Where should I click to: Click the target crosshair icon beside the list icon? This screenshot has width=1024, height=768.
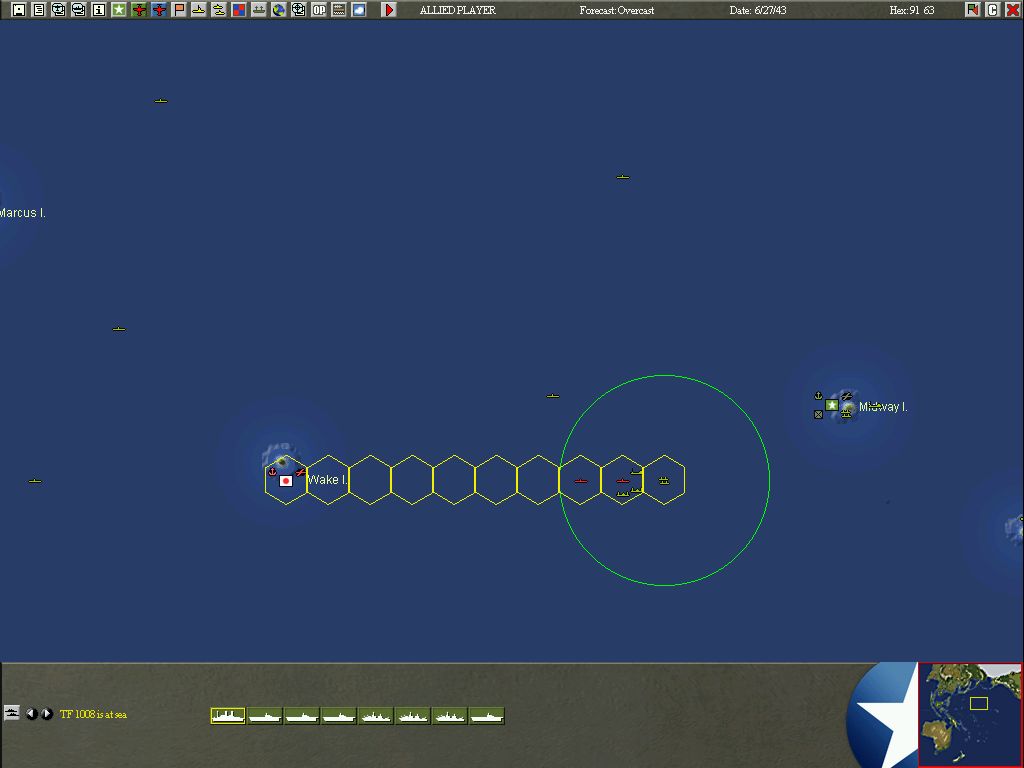tap(59, 10)
